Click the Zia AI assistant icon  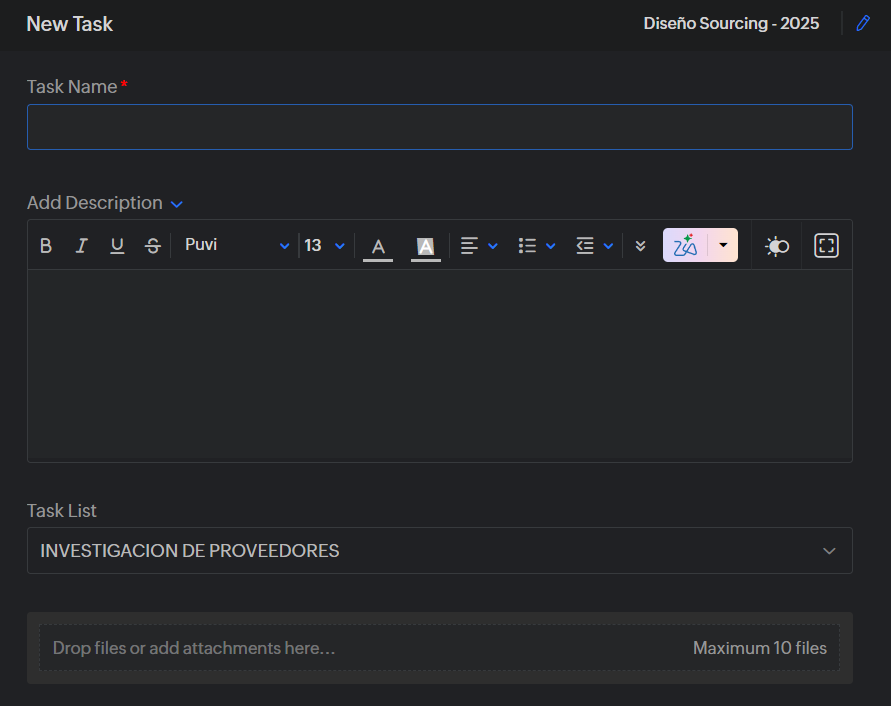pos(685,245)
